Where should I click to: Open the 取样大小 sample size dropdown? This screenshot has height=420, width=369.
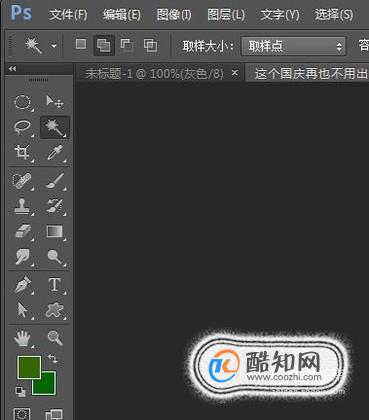click(x=294, y=46)
